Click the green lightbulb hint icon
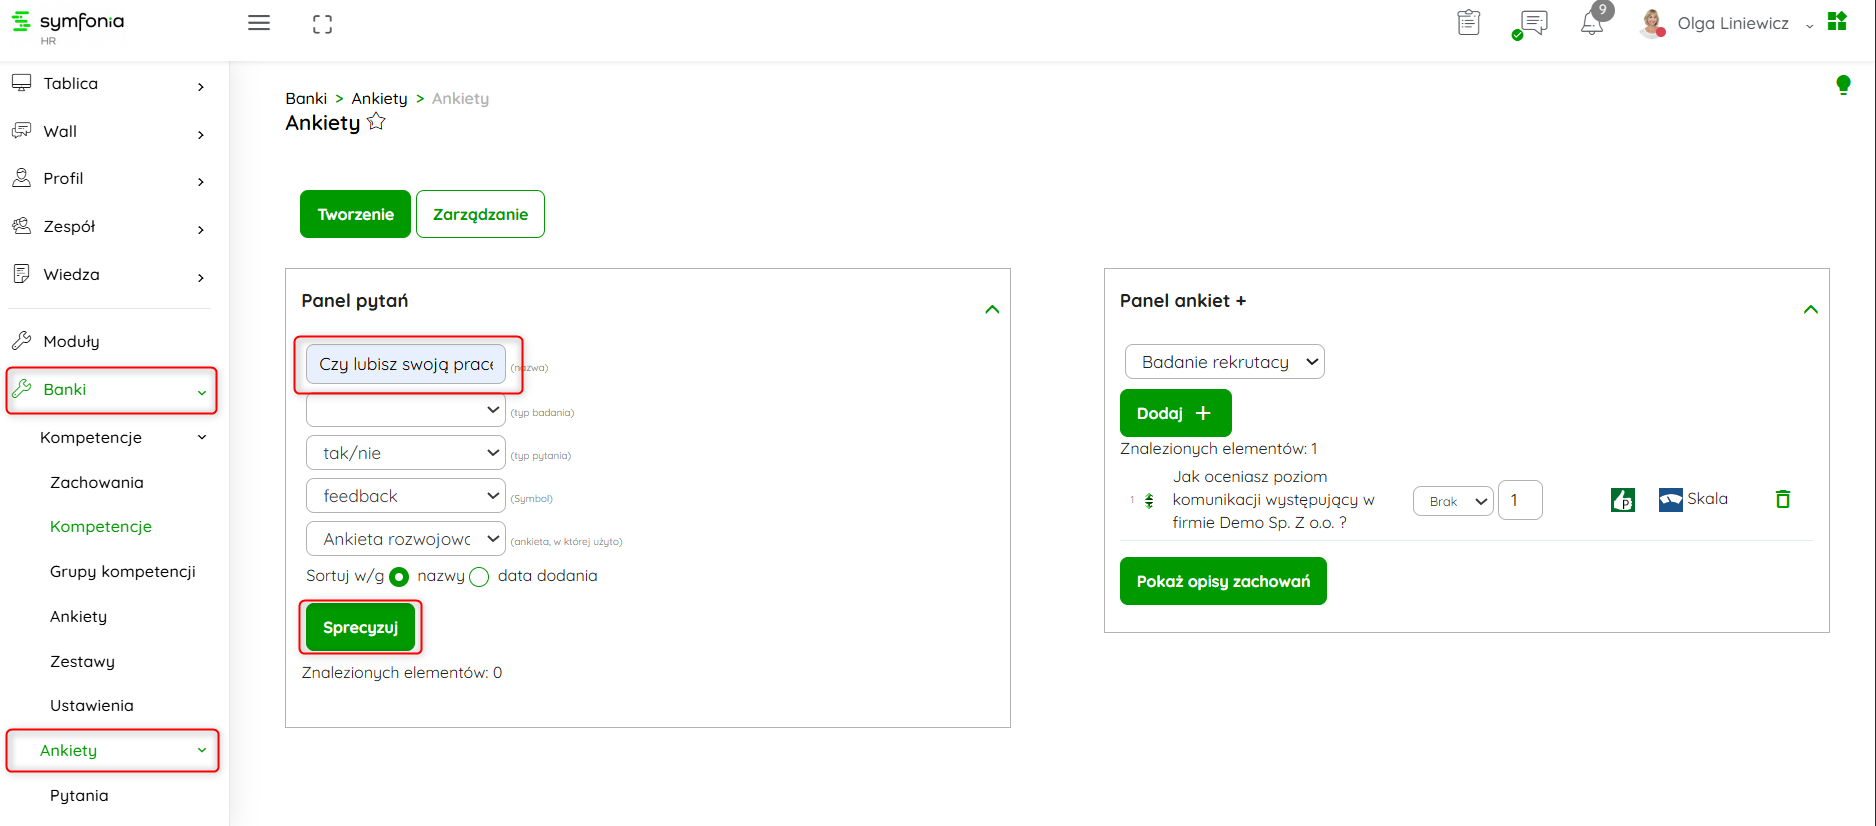The width and height of the screenshot is (1876, 826). point(1843,85)
